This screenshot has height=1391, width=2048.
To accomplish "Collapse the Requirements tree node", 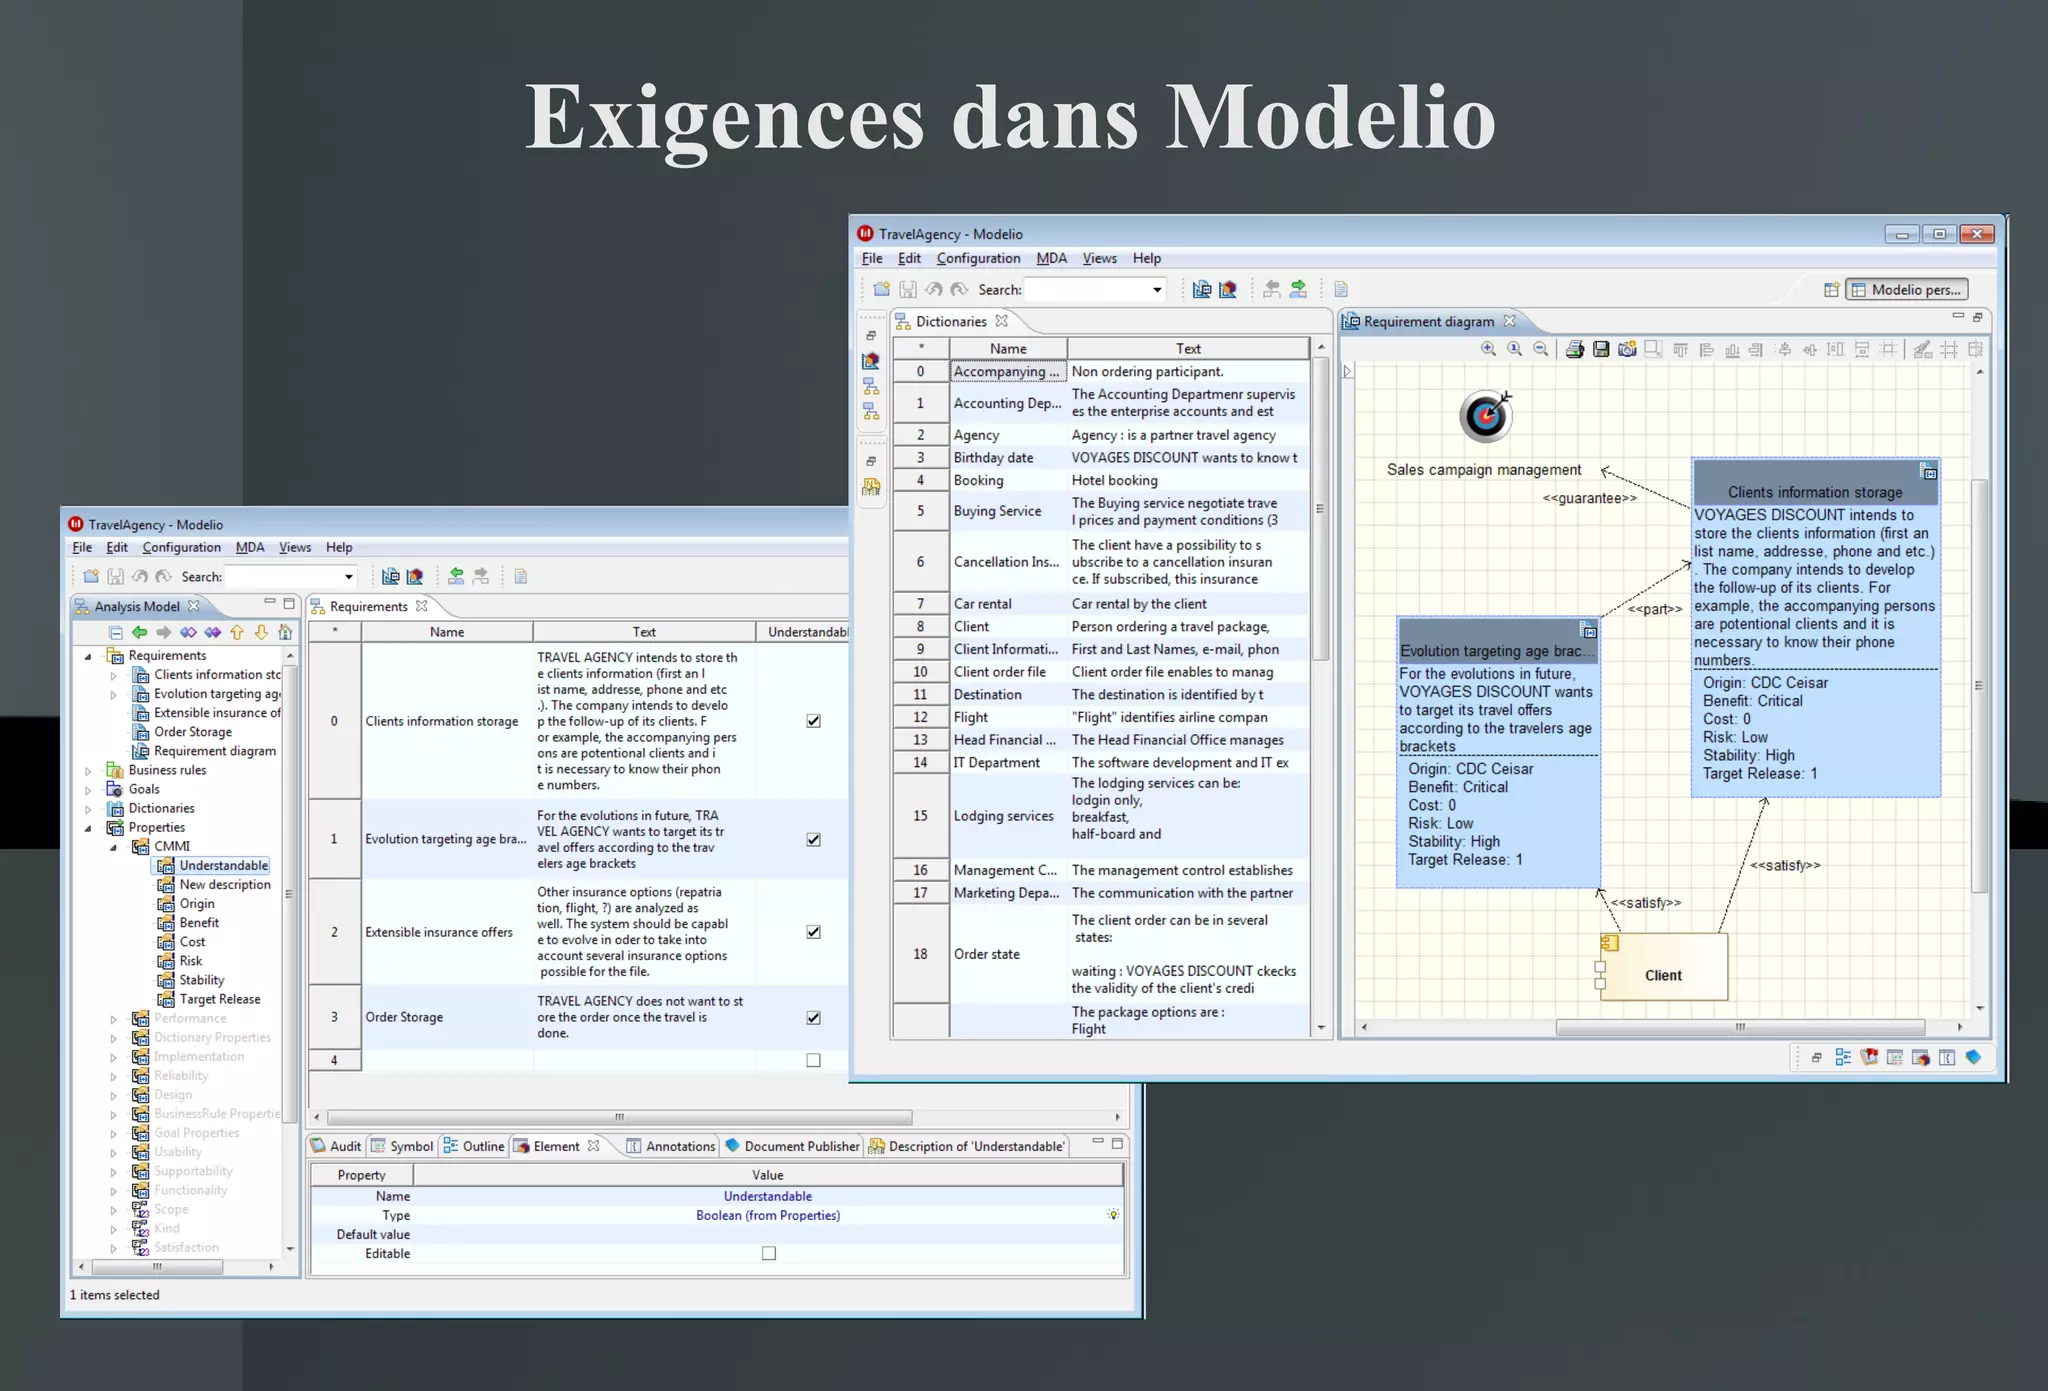I will [x=88, y=656].
